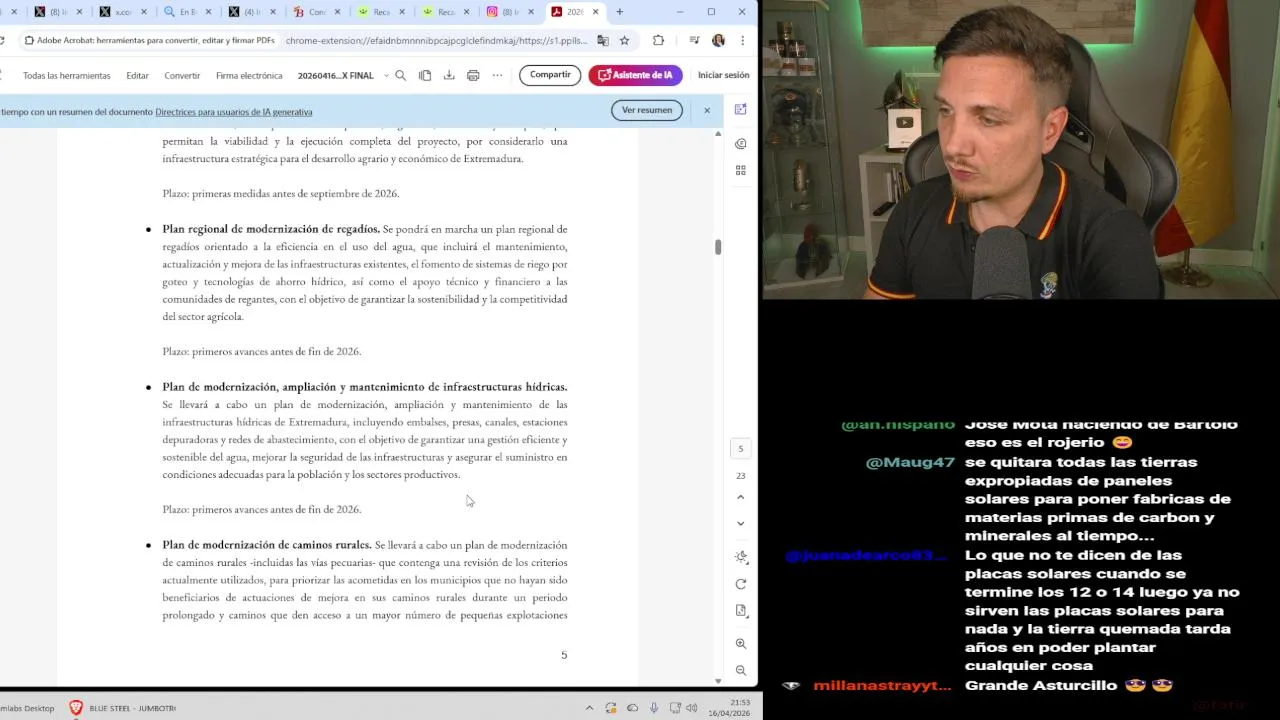The image size is (1280, 720).
Task: Expand the document title dropdown arrow
Action: coord(386,76)
